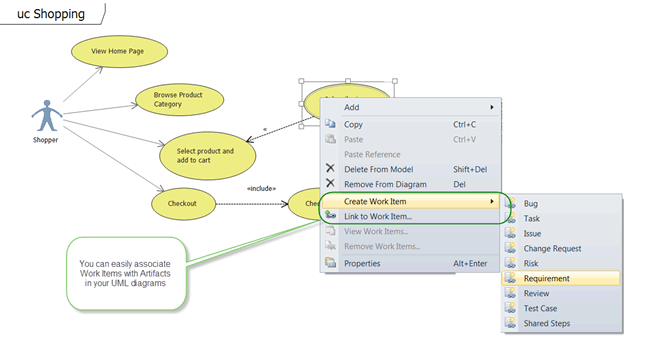This screenshot has height=360, width=664.
Task: Choose Remove From Diagram
Action: 410,184
